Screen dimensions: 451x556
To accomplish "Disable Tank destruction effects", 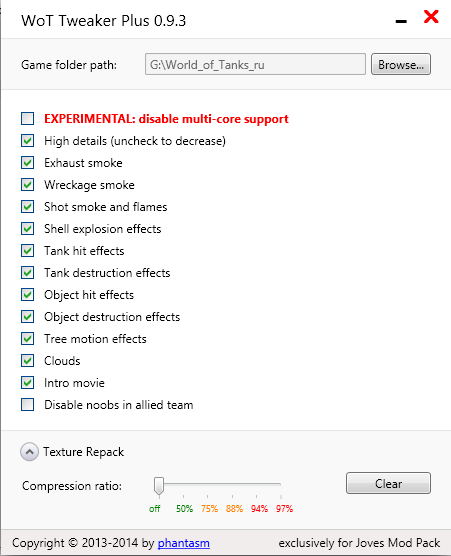I will click(x=28, y=273).
